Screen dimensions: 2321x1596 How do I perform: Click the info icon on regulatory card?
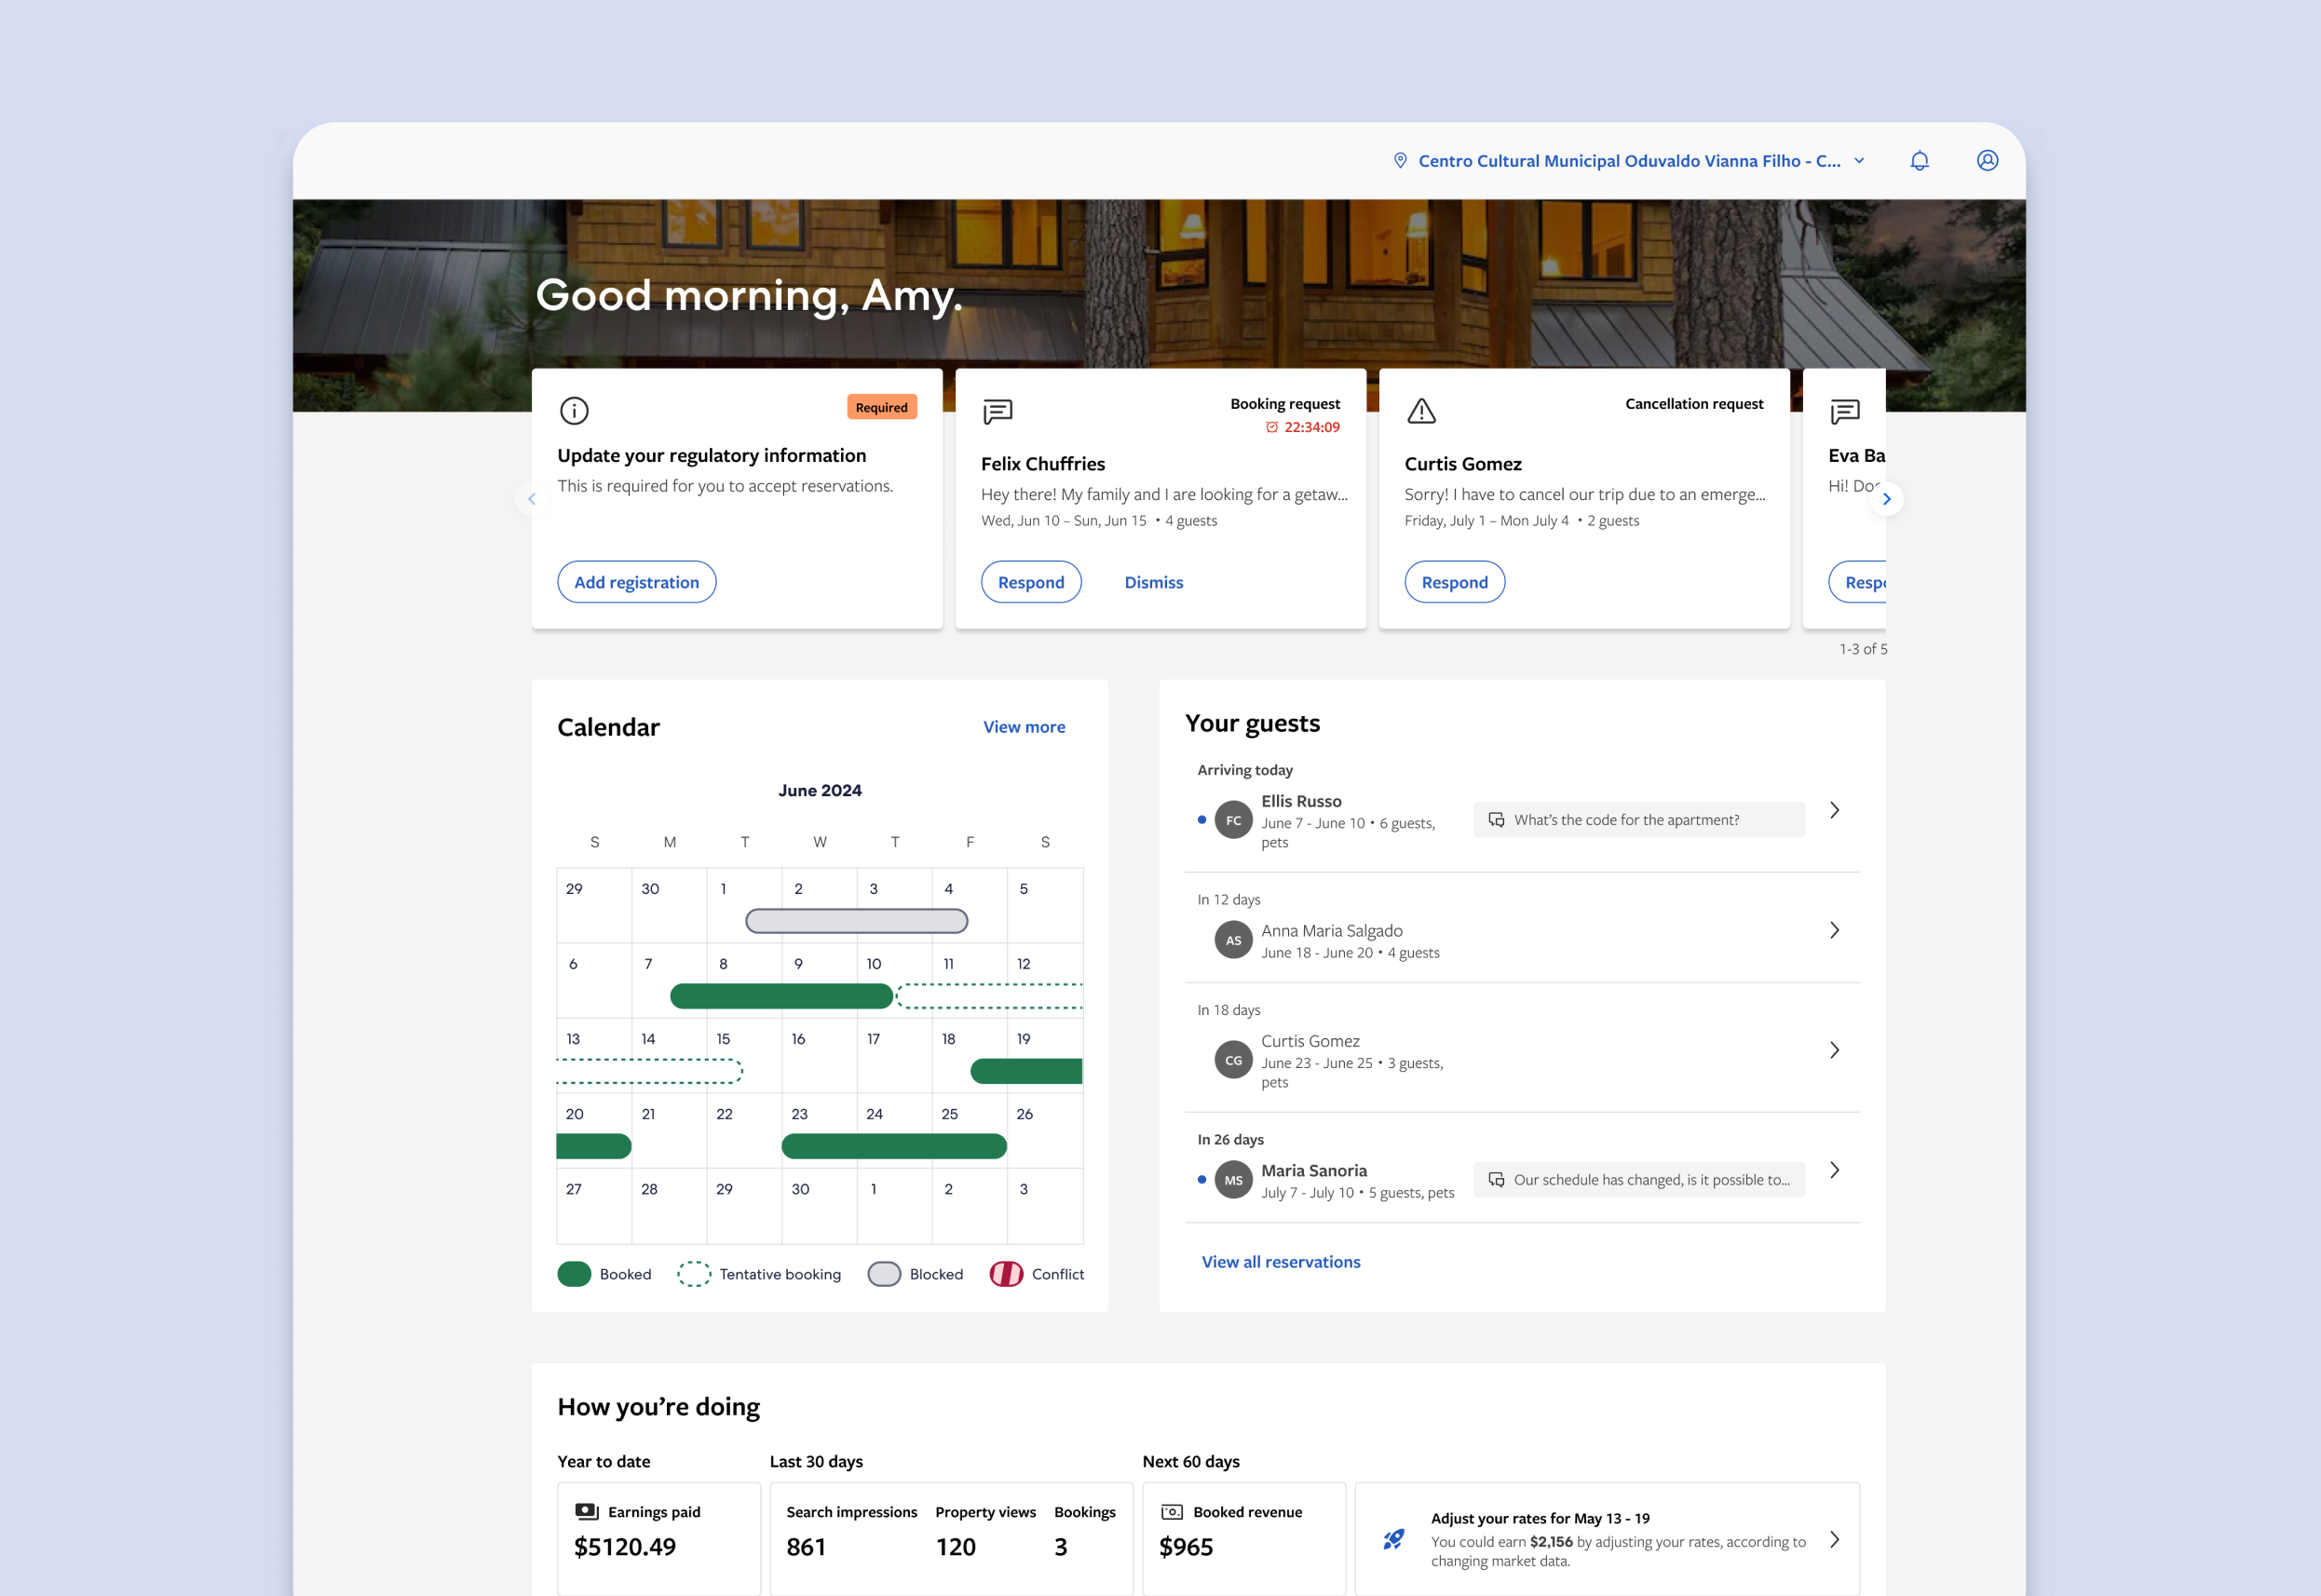574,411
